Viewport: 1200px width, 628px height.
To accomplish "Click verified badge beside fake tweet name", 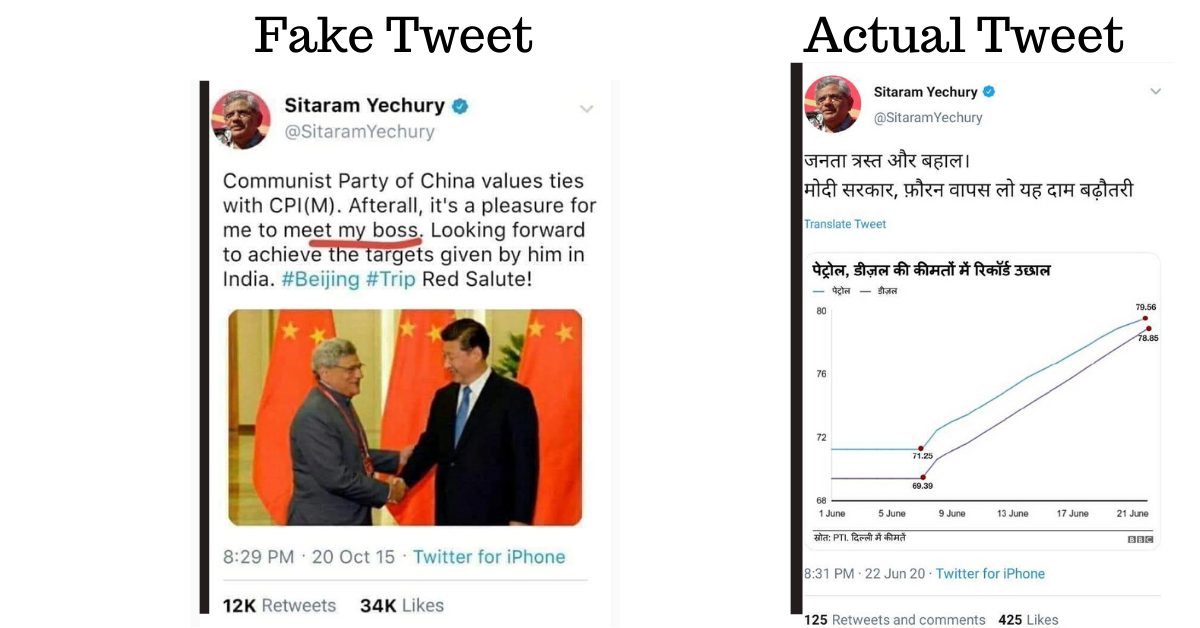I will (460, 106).
